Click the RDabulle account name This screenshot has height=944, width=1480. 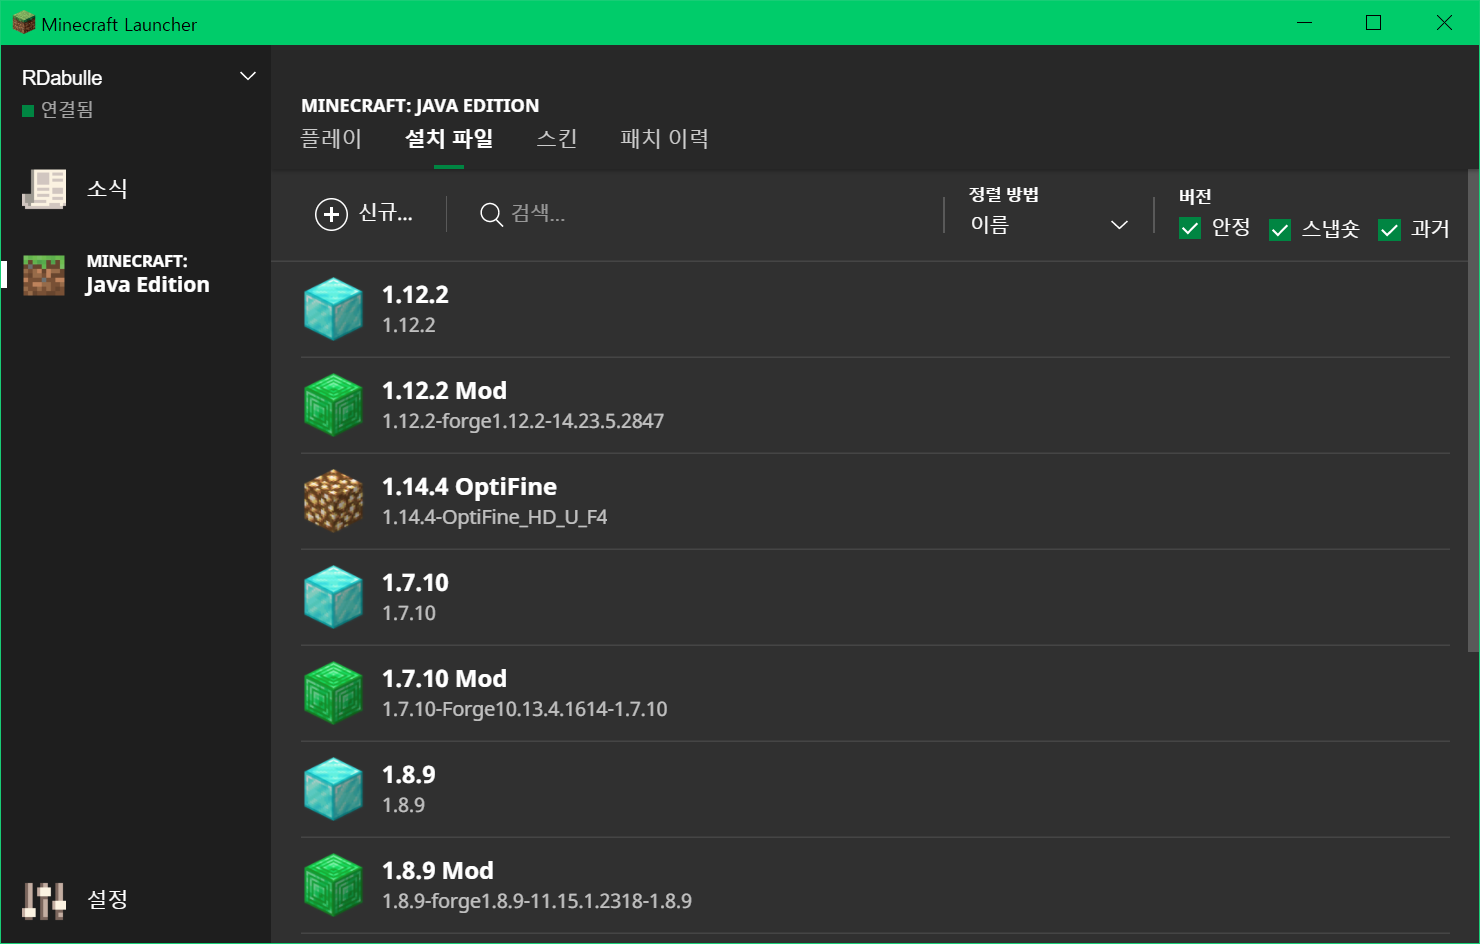pos(62,78)
